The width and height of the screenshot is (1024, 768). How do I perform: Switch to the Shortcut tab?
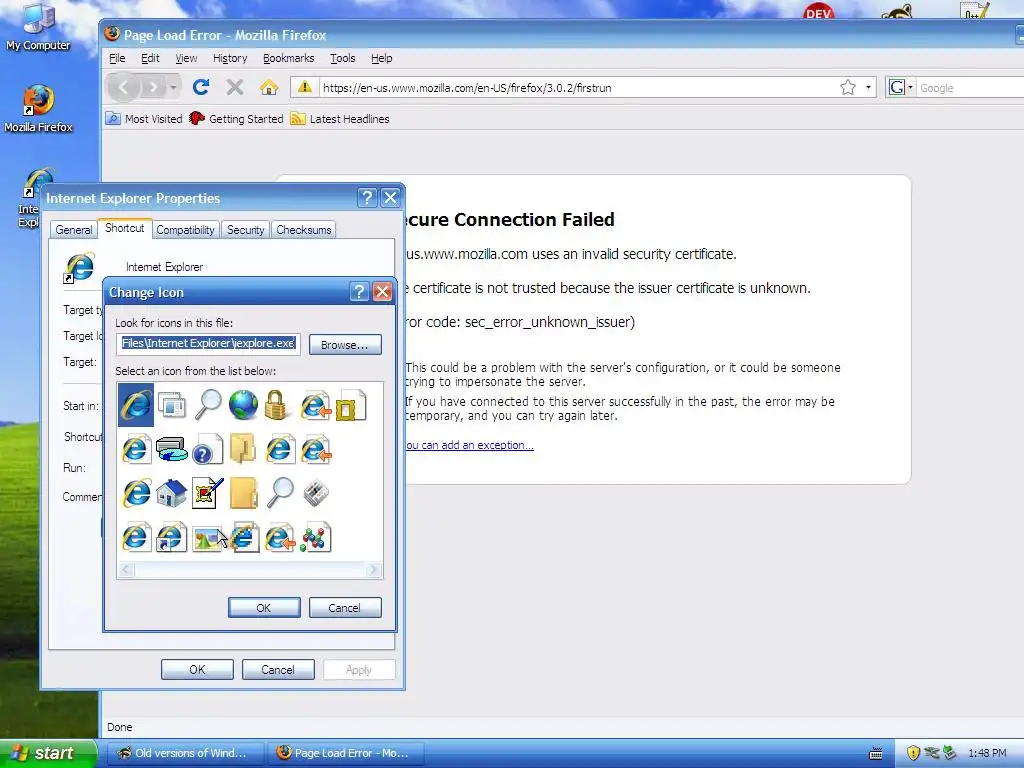[125, 228]
